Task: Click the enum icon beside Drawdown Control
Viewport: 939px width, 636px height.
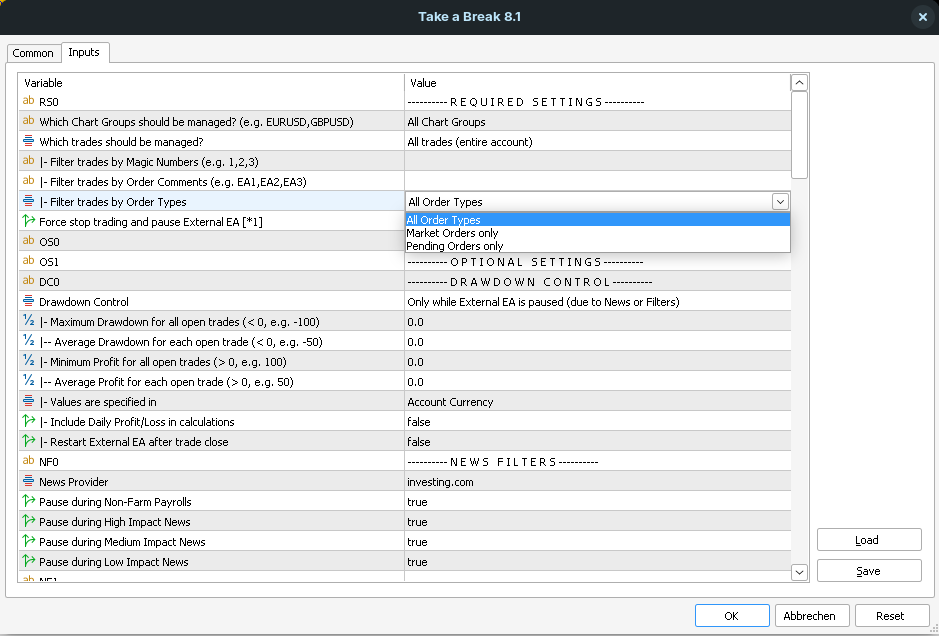Action: coord(28,302)
